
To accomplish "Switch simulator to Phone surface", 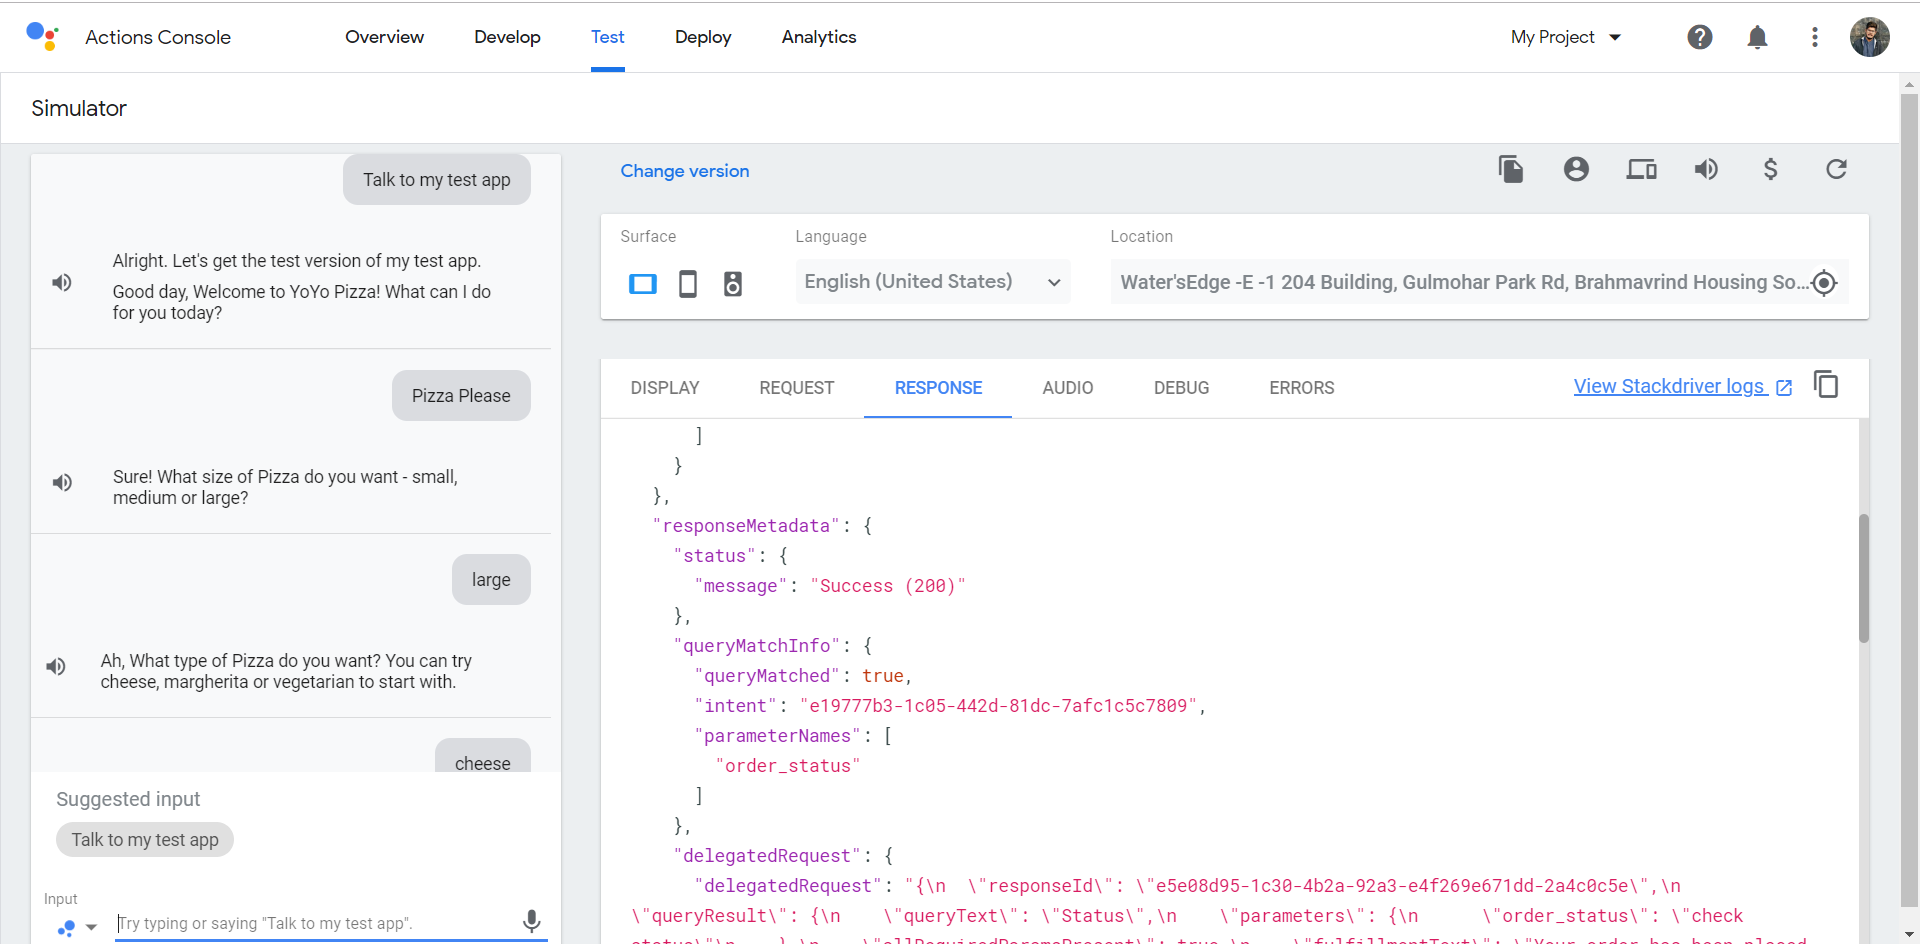I will point(688,284).
